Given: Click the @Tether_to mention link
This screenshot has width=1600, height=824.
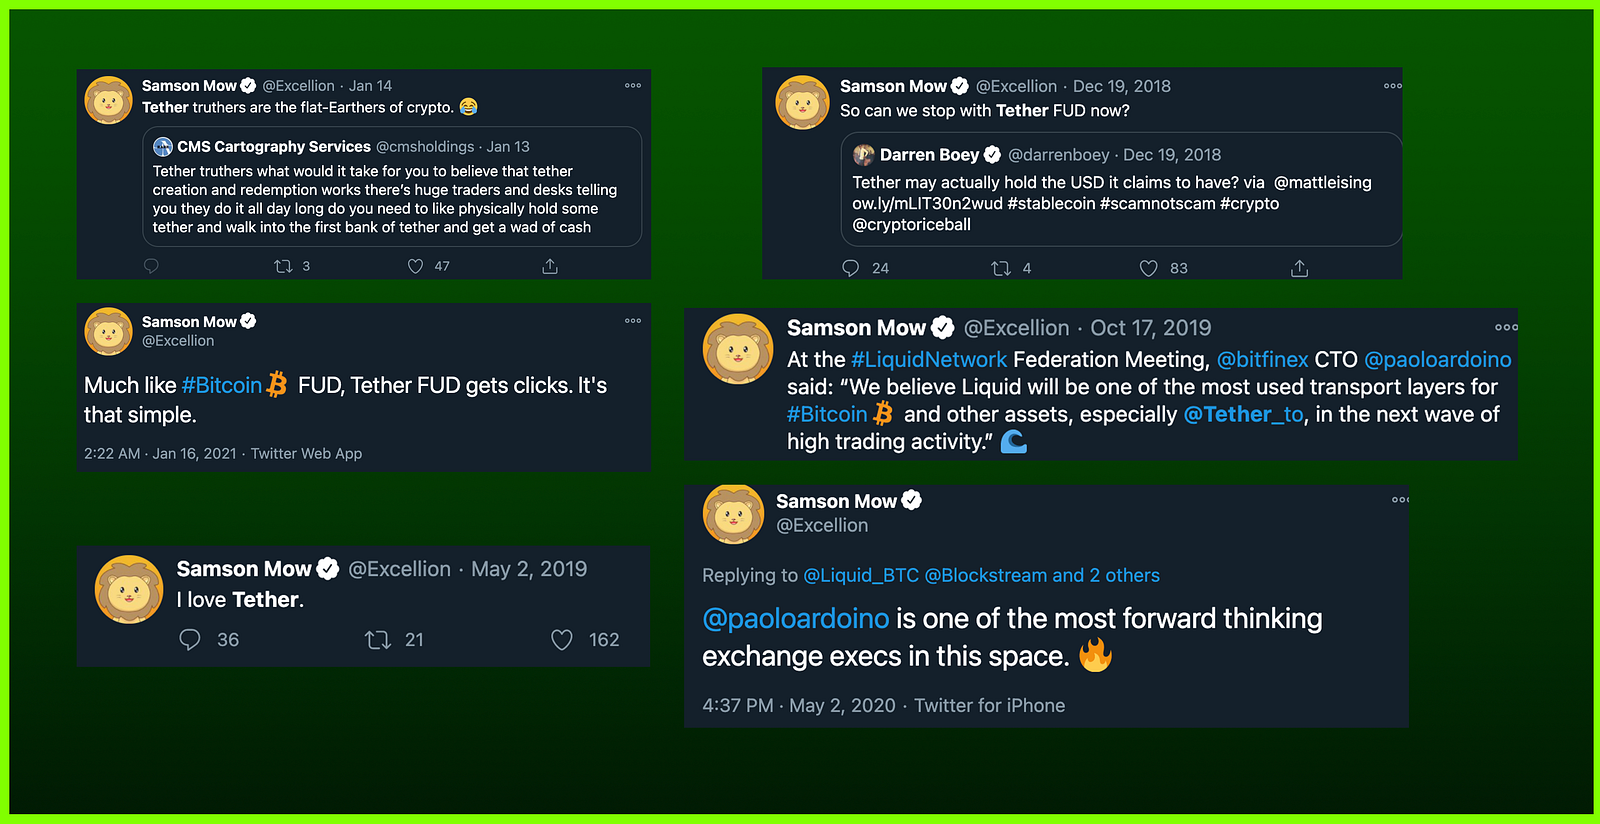Looking at the screenshot, I should [x=1244, y=414].
